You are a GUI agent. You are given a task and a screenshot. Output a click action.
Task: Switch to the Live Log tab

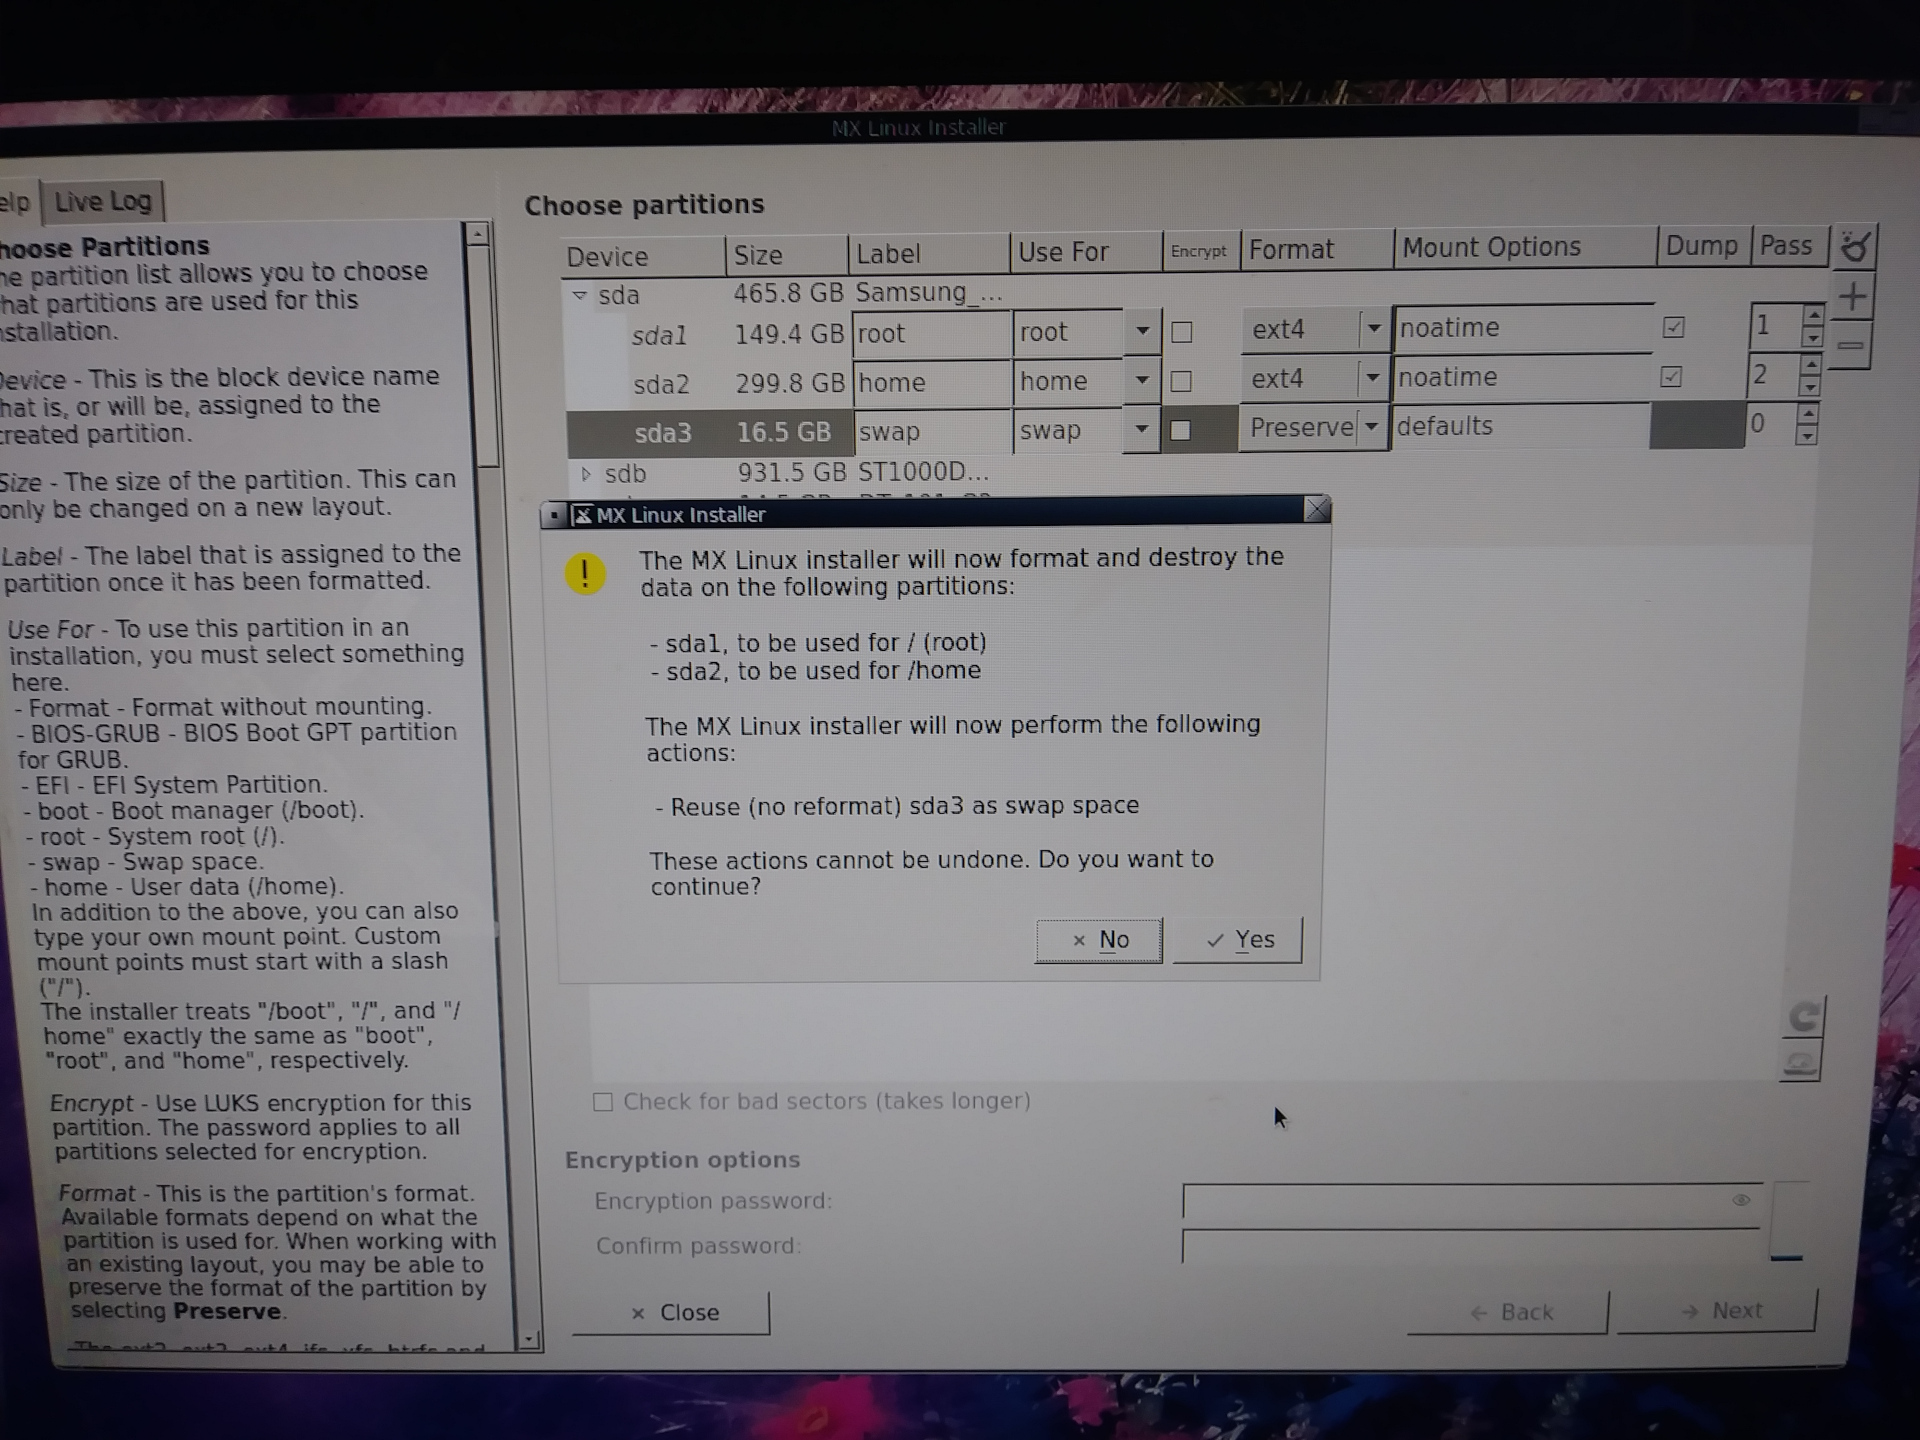pos(103,202)
